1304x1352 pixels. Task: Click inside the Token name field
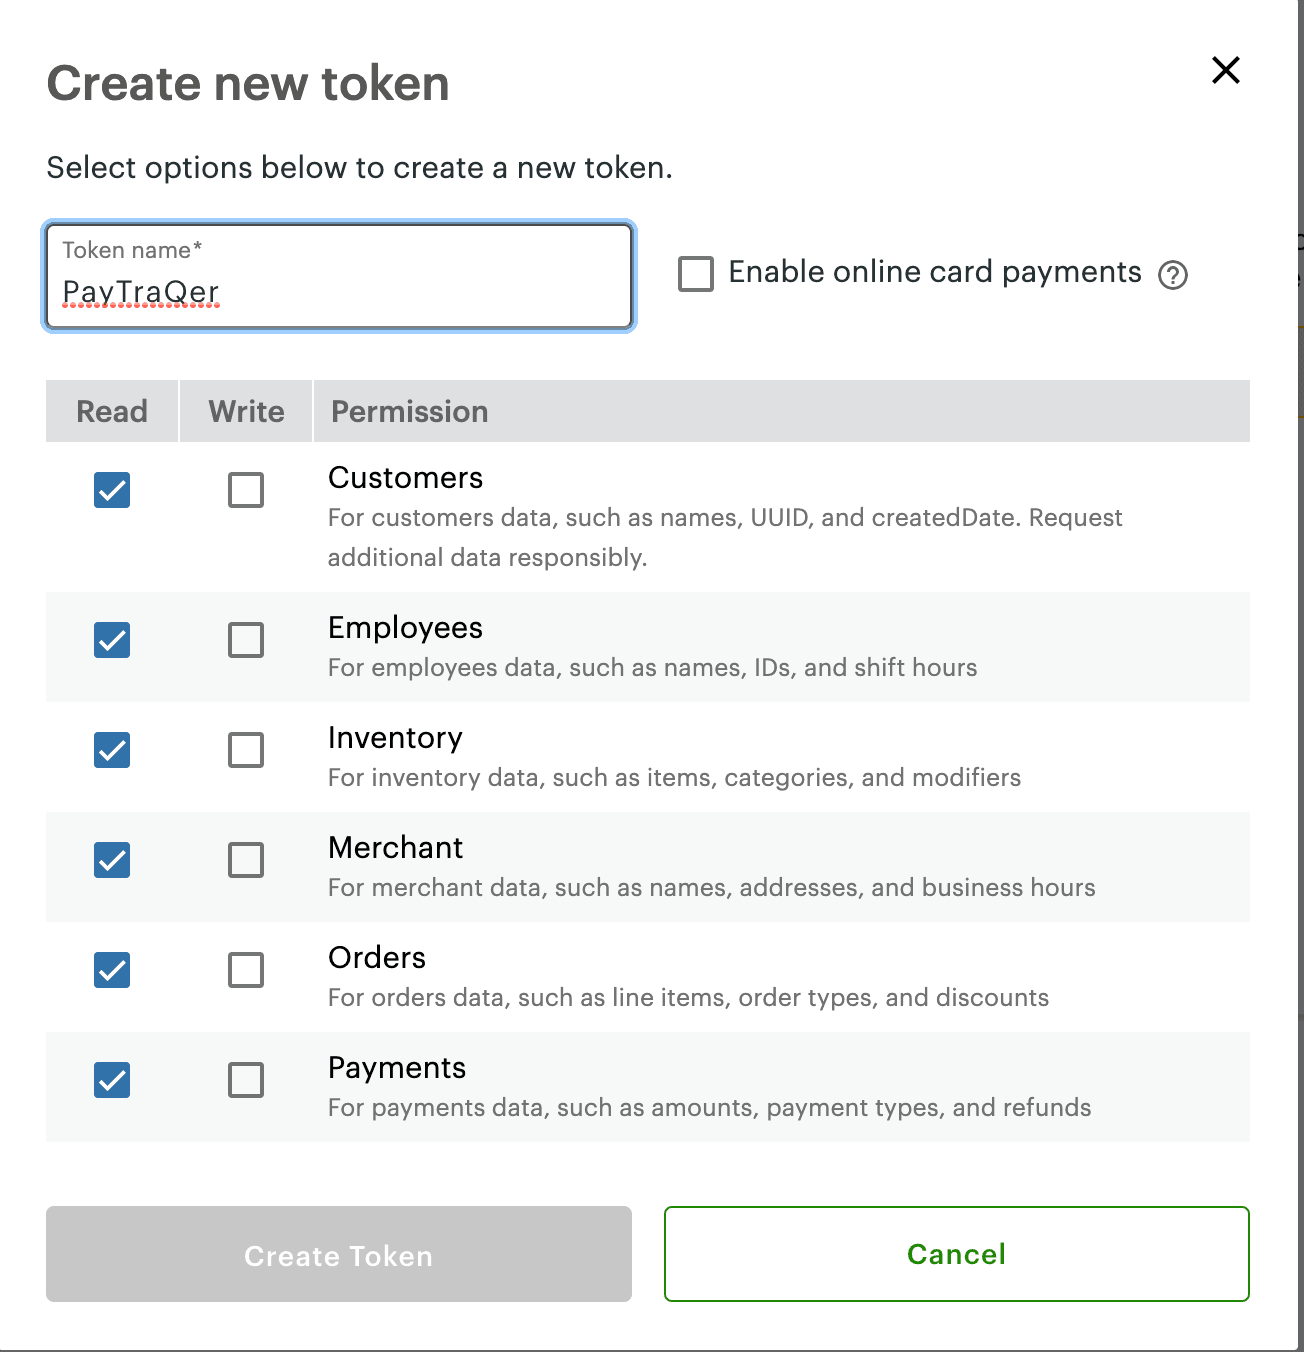(x=339, y=291)
